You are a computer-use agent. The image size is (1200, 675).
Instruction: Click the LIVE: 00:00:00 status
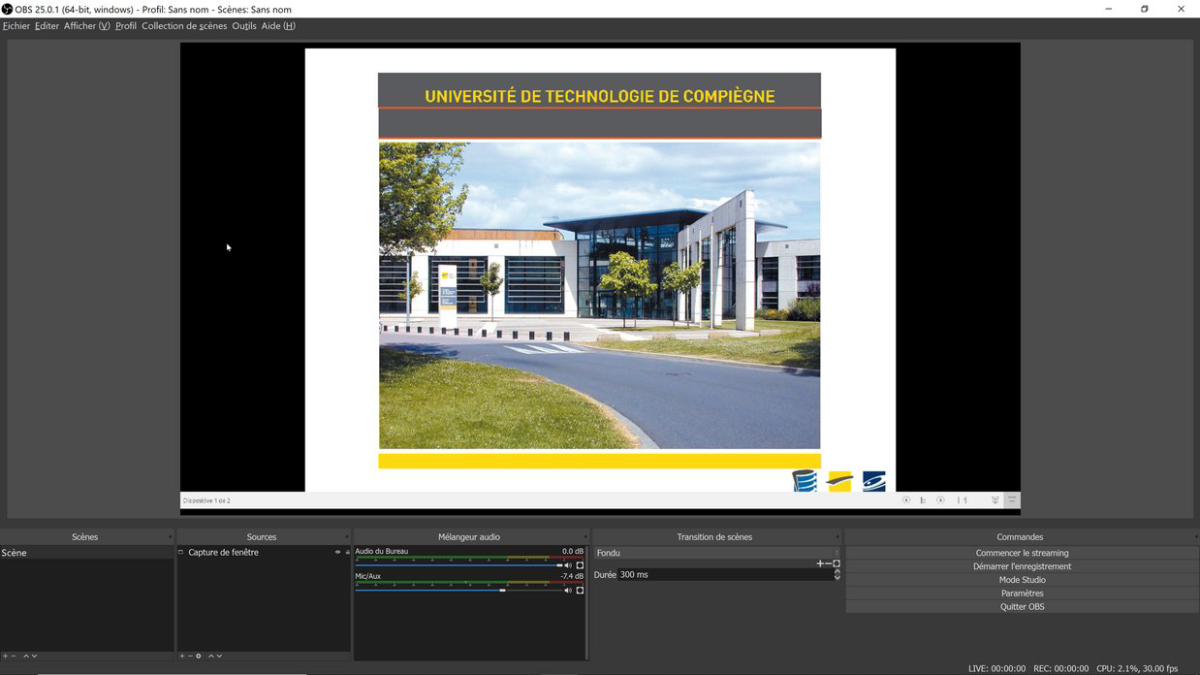point(997,668)
